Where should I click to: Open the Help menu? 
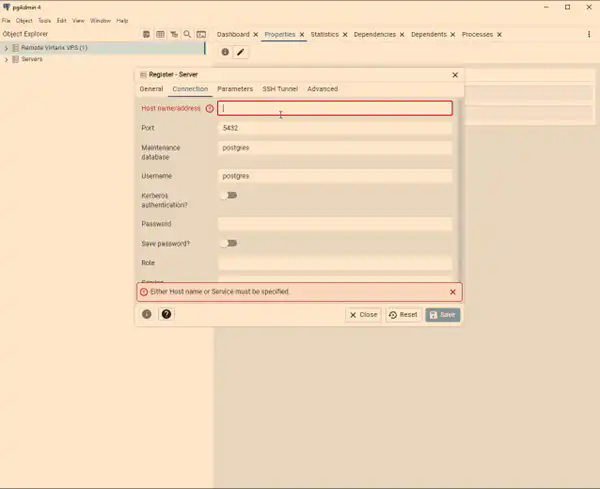pos(122,21)
